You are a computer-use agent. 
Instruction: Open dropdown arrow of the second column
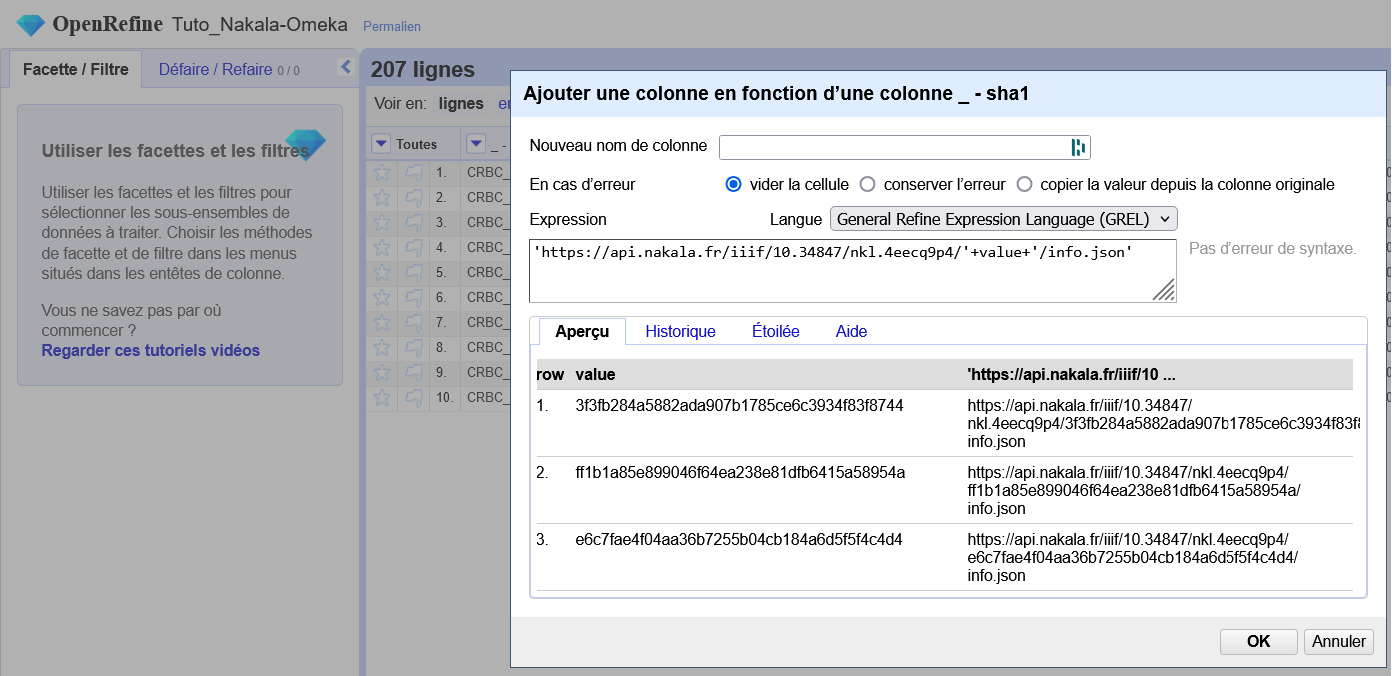tap(476, 144)
